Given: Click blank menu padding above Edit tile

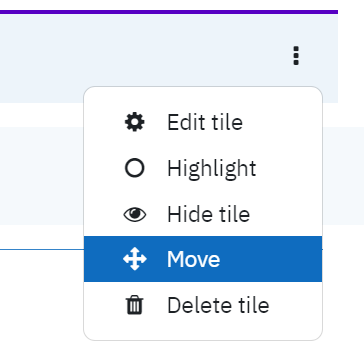Looking at the screenshot, I should point(203,94).
